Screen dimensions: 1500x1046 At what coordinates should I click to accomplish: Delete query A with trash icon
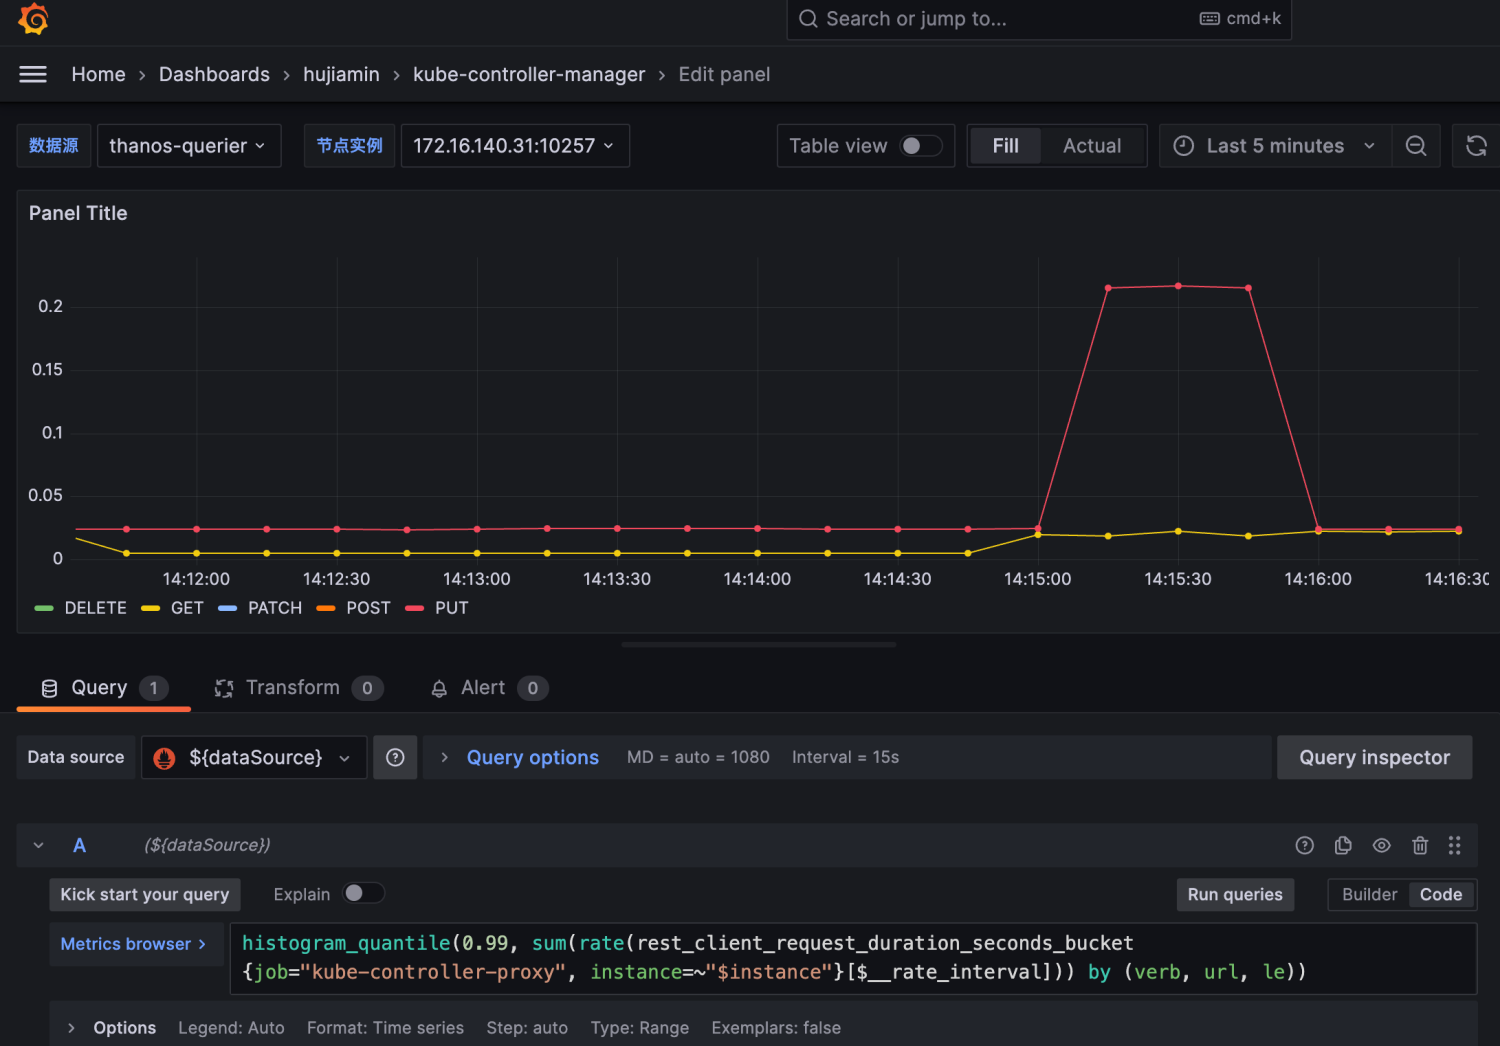click(x=1419, y=846)
